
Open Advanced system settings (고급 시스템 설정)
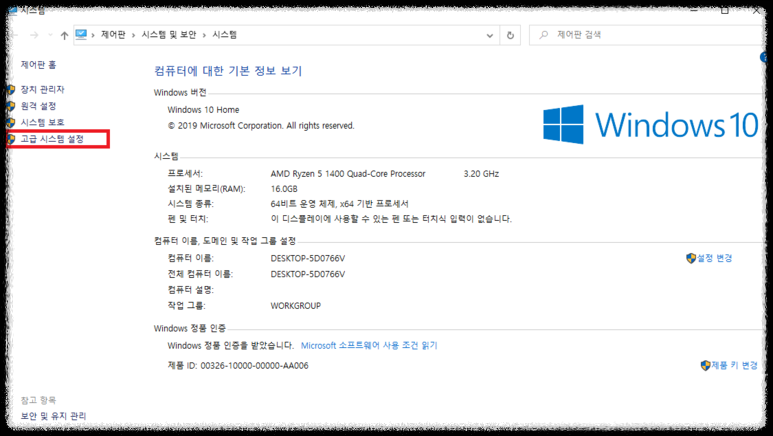click(52, 139)
